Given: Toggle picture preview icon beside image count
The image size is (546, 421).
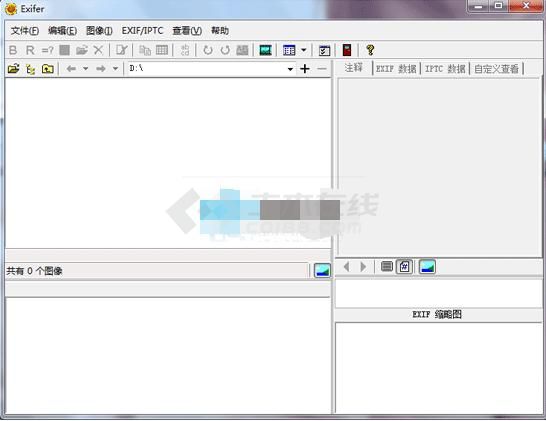Looking at the screenshot, I should pyautogui.click(x=322, y=270).
